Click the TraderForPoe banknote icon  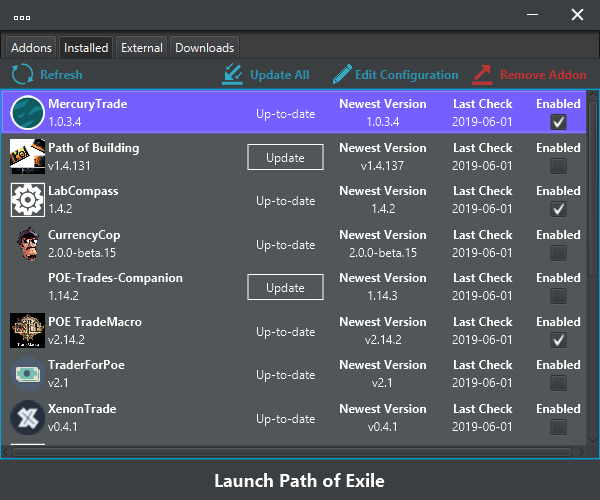[x=28, y=374]
